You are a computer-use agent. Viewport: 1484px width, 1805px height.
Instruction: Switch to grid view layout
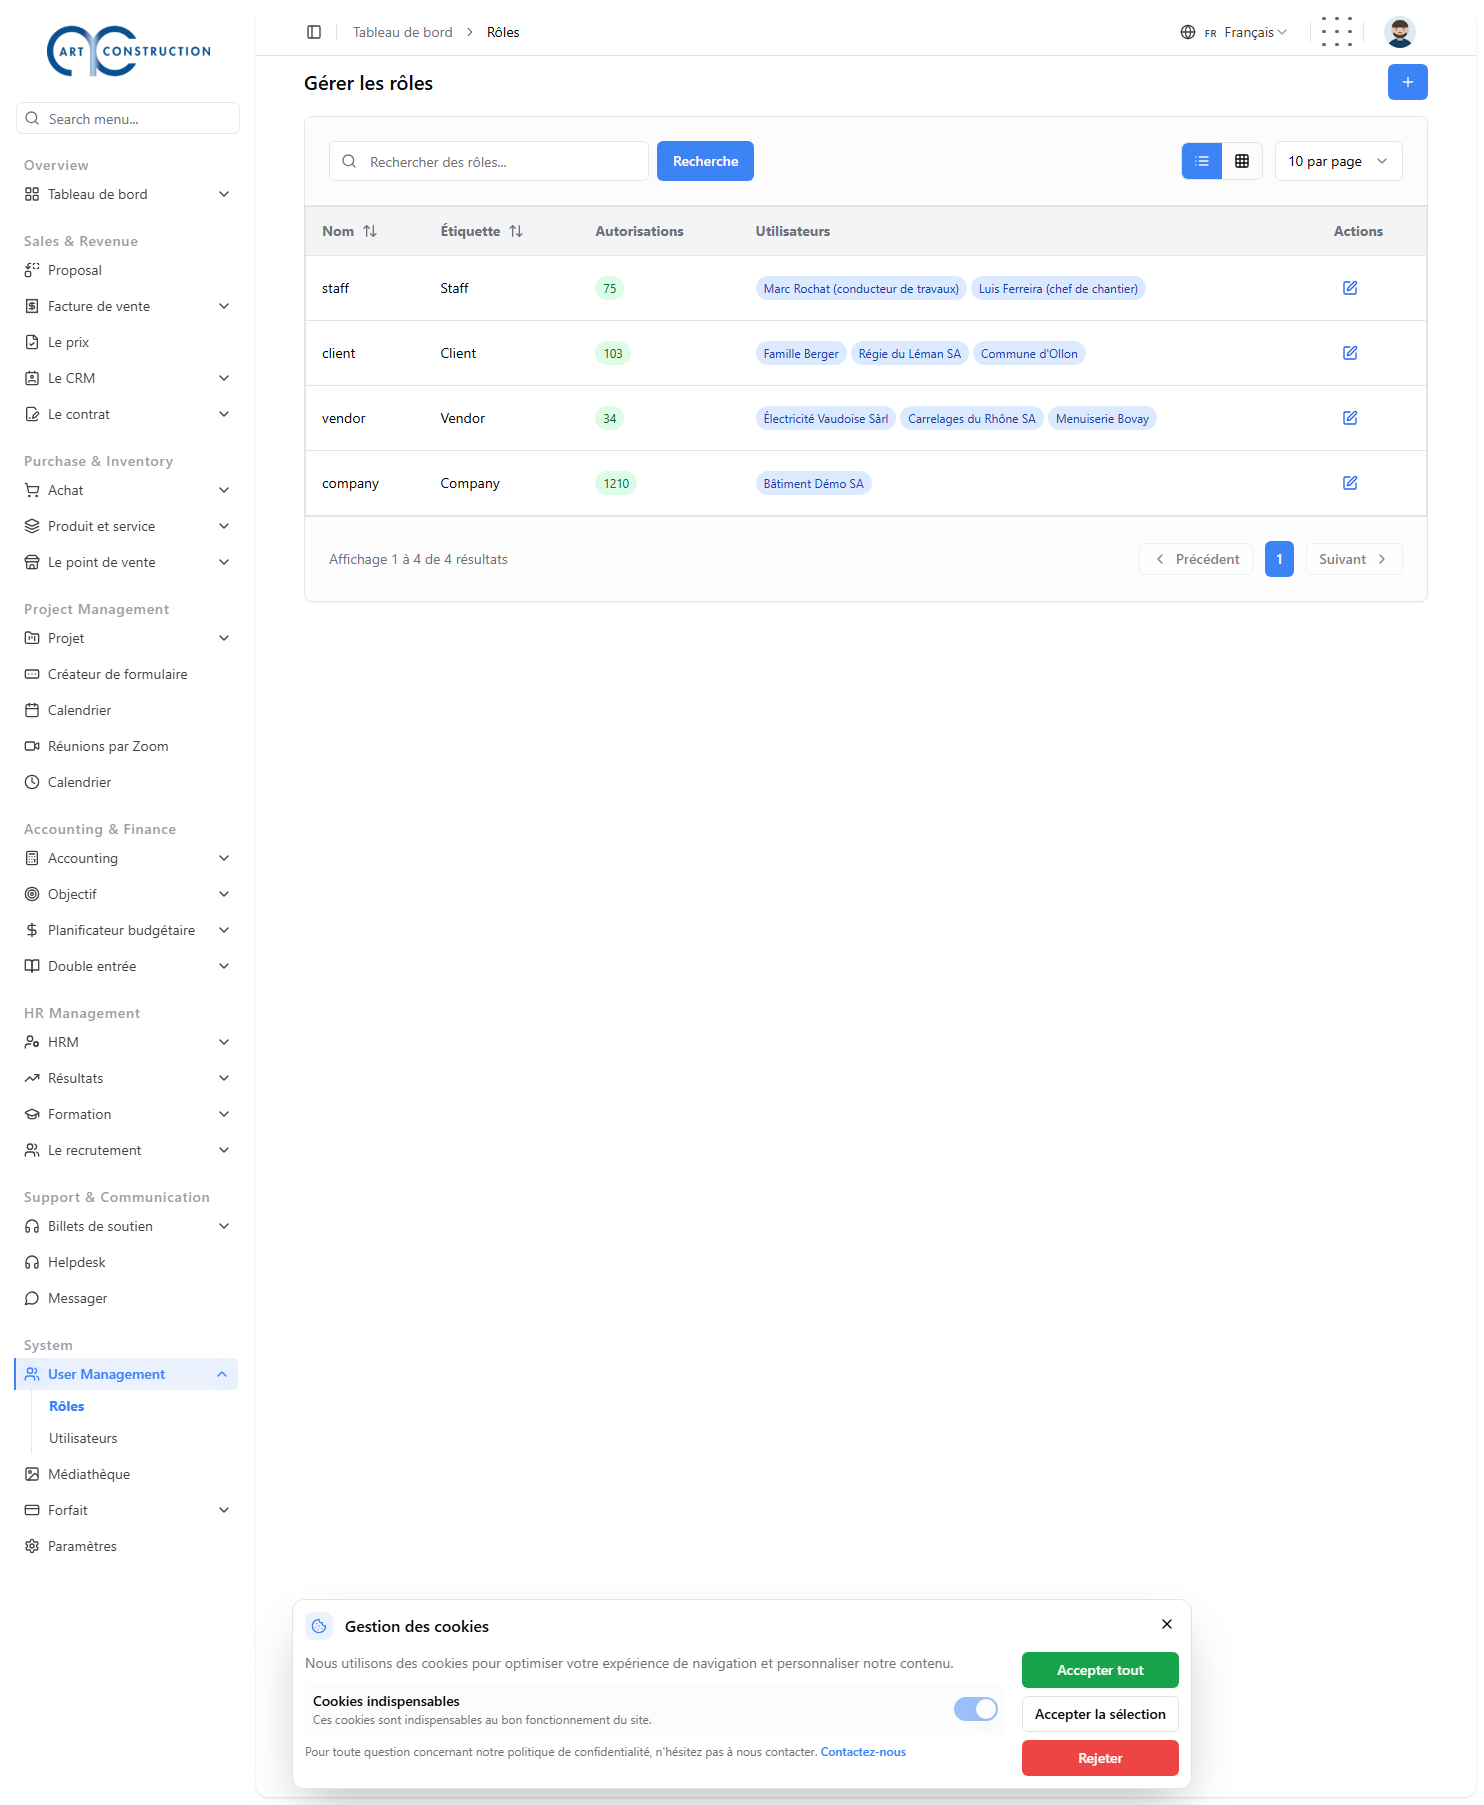(1242, 161)
